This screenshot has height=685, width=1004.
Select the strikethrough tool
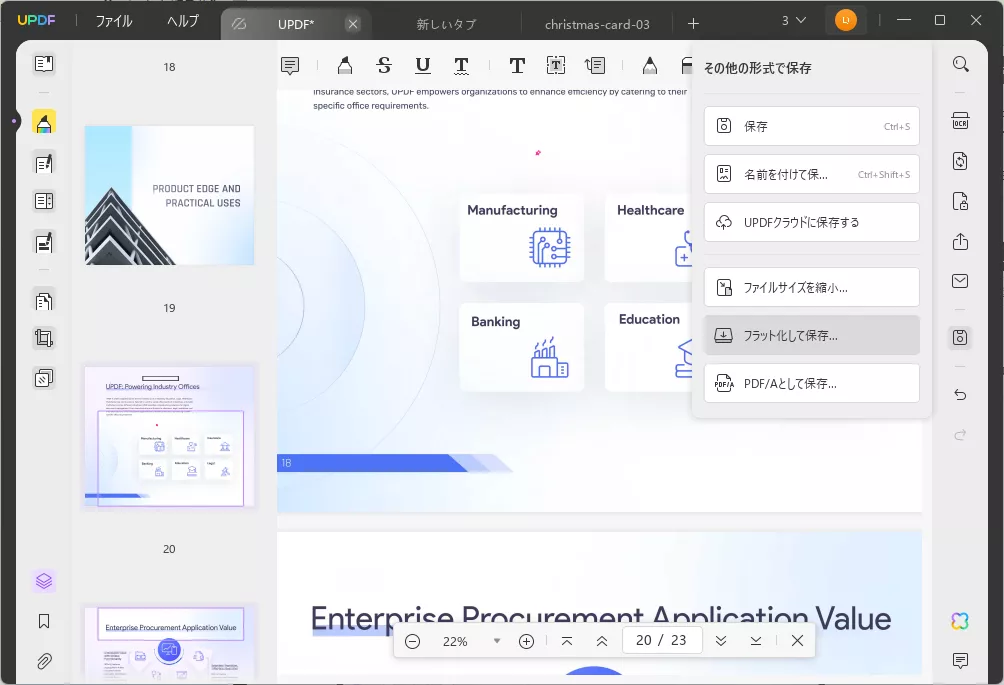pos(384,65)
